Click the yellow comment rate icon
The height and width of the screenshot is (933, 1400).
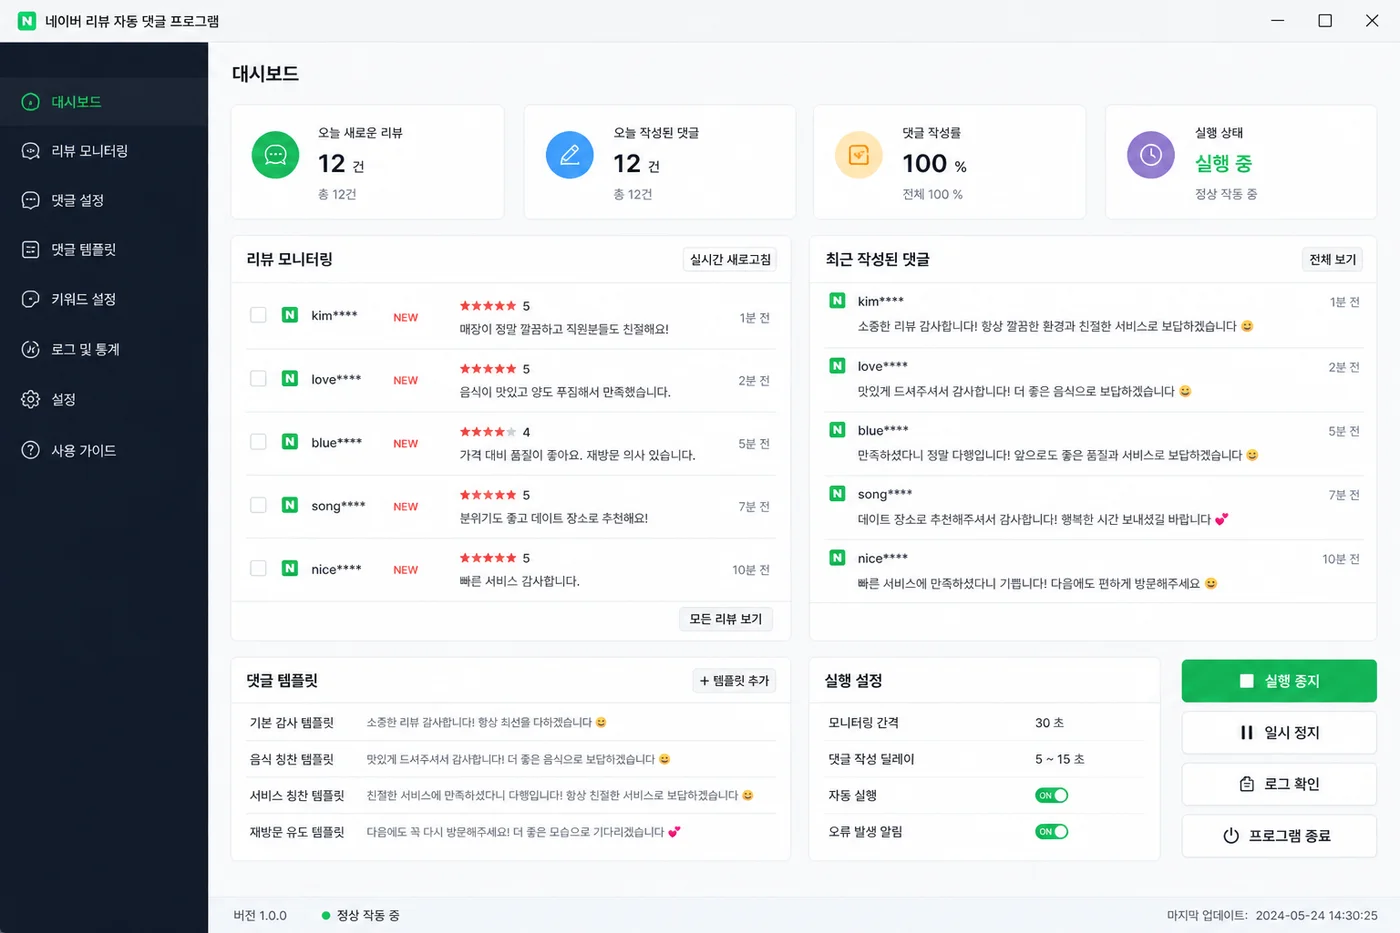coord(859,155)
